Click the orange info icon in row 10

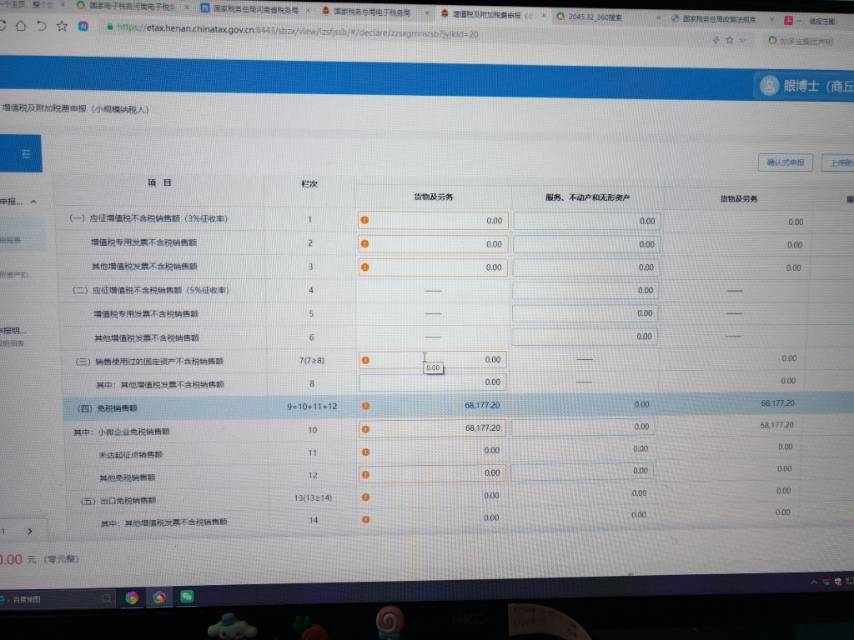[x=365, y=428]
